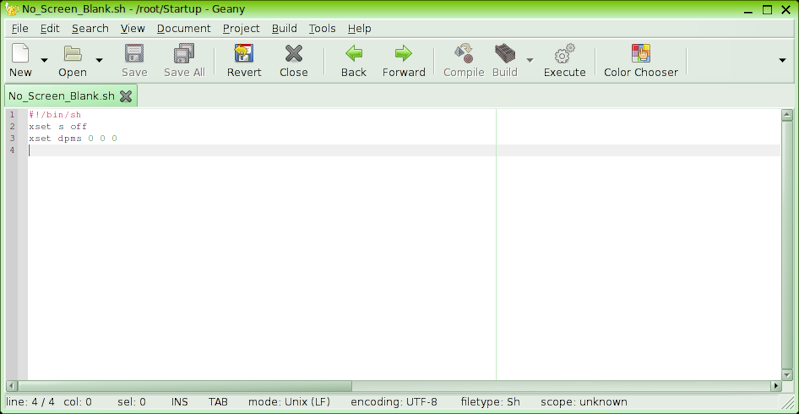
Task: Click the Geany application icon in title bar
Action: (x=11, y=9)
